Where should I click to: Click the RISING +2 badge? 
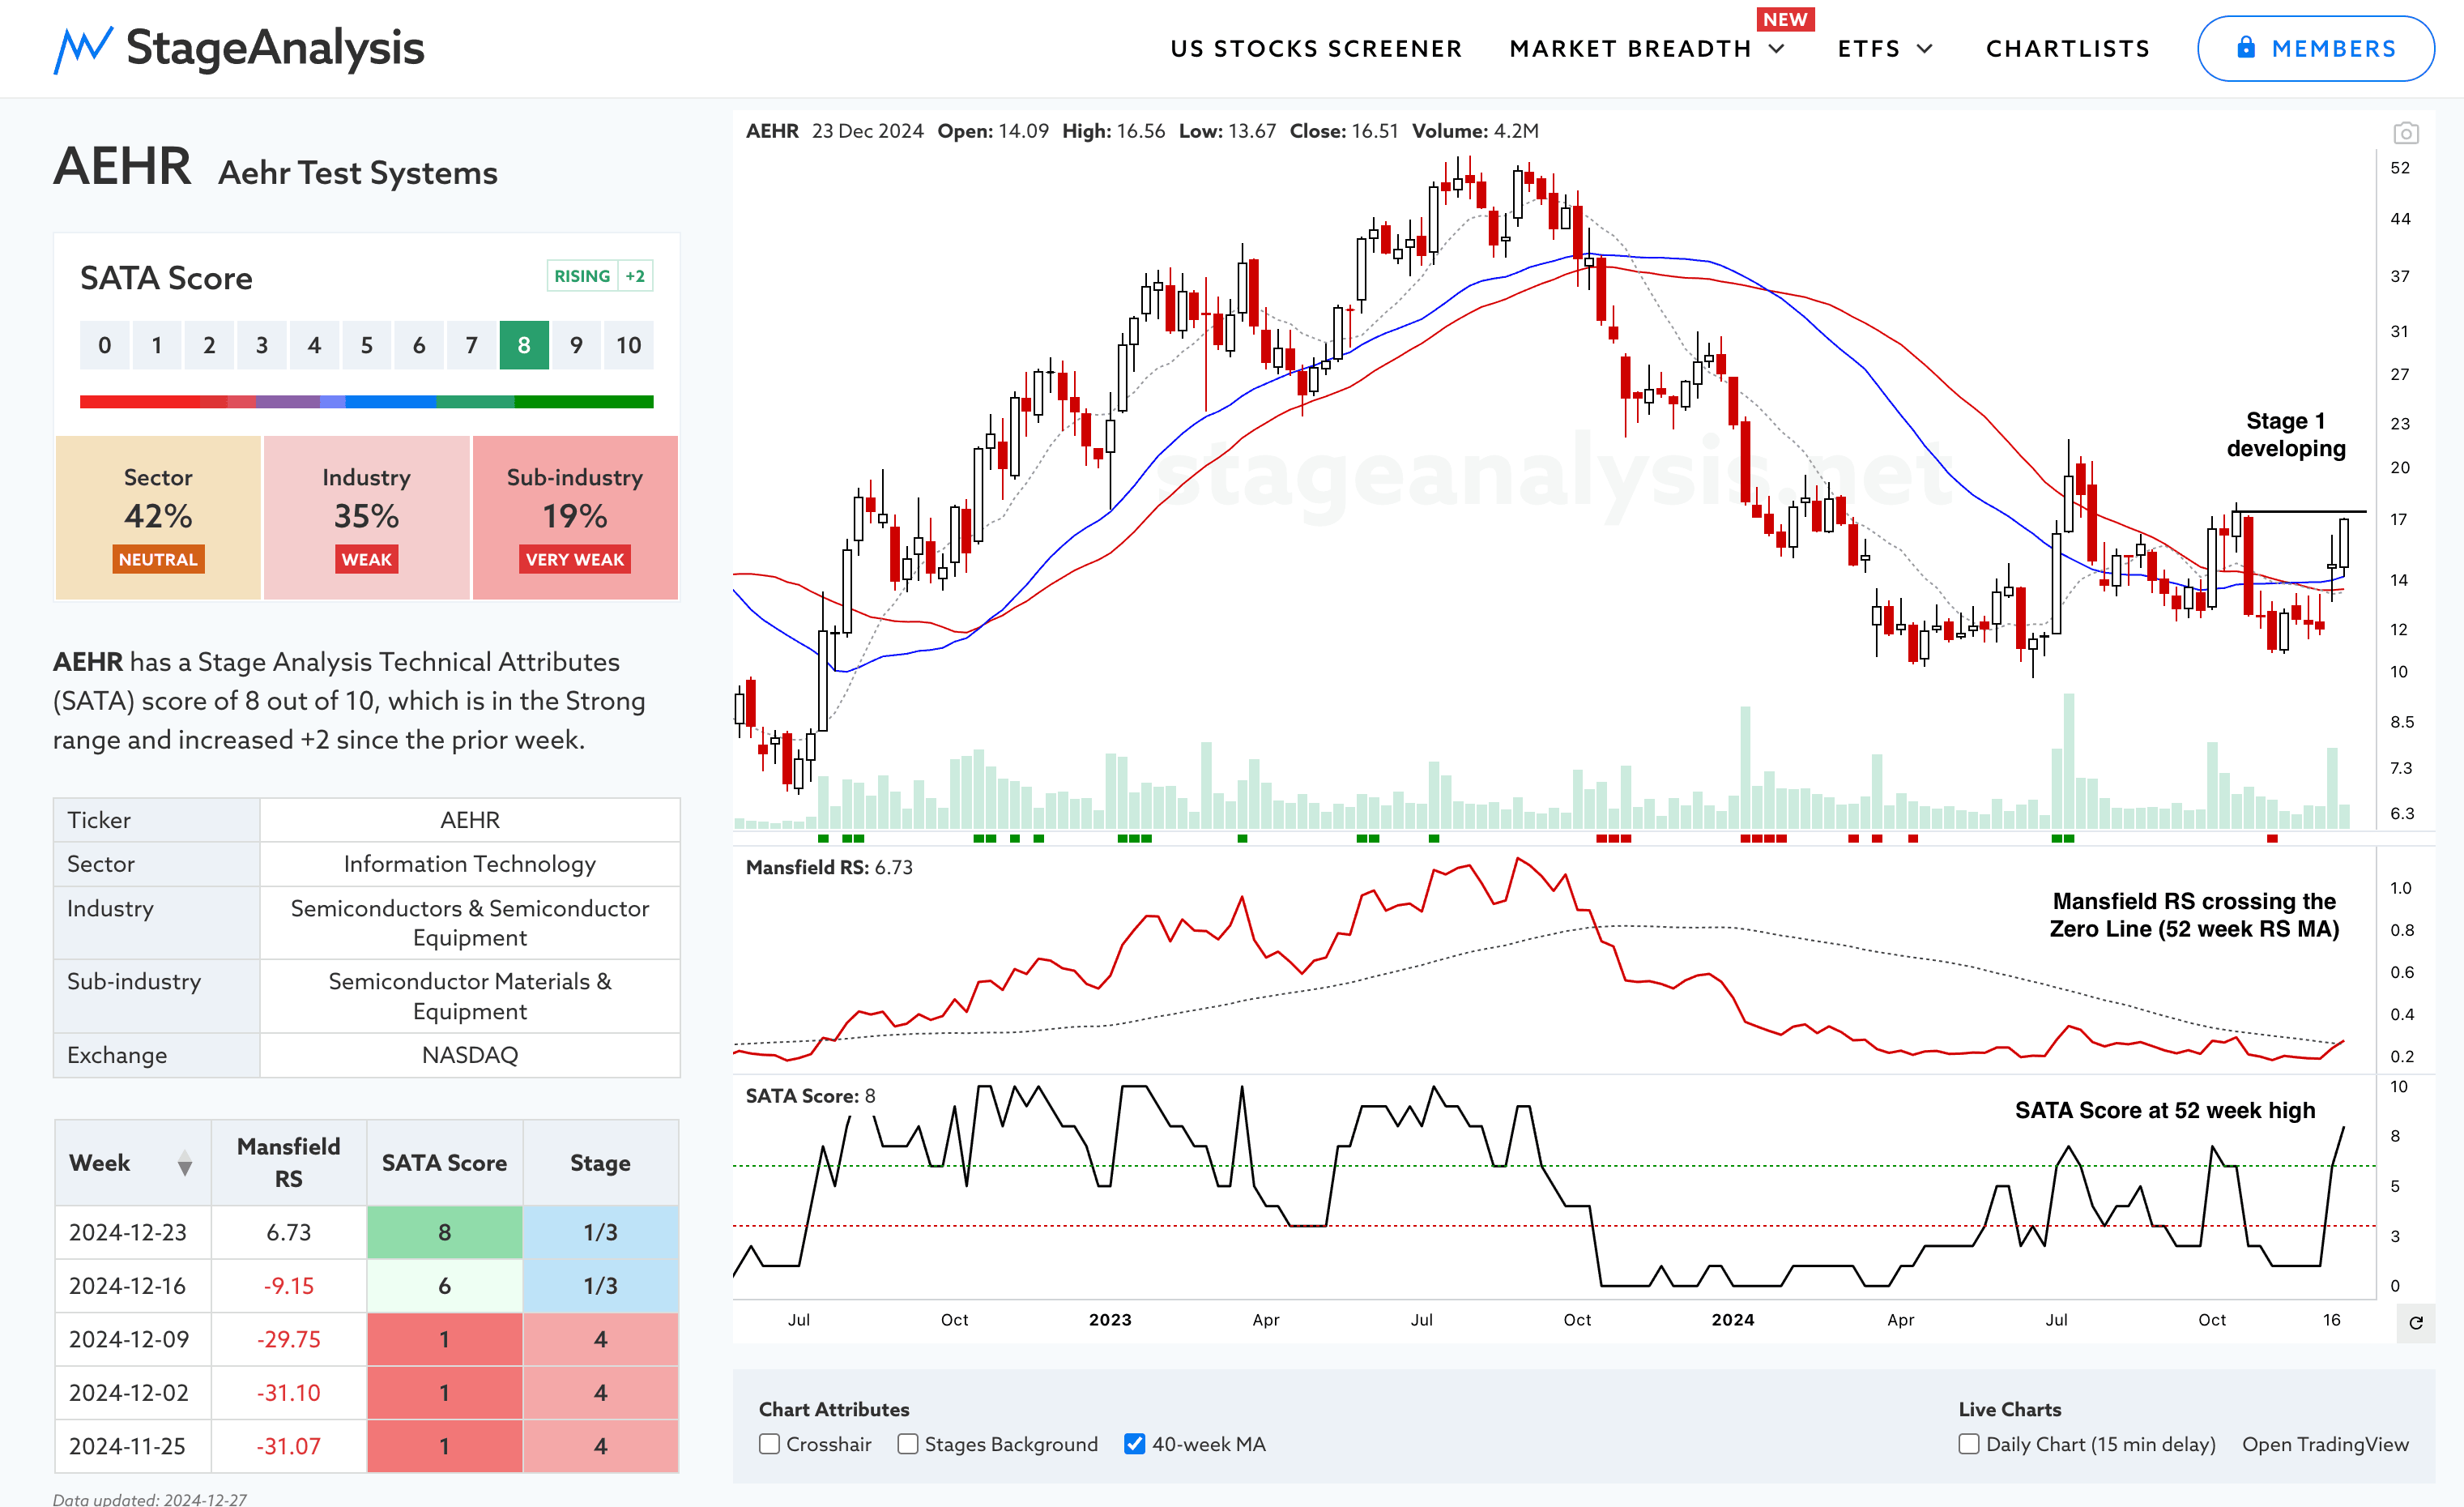pos(600,276)
